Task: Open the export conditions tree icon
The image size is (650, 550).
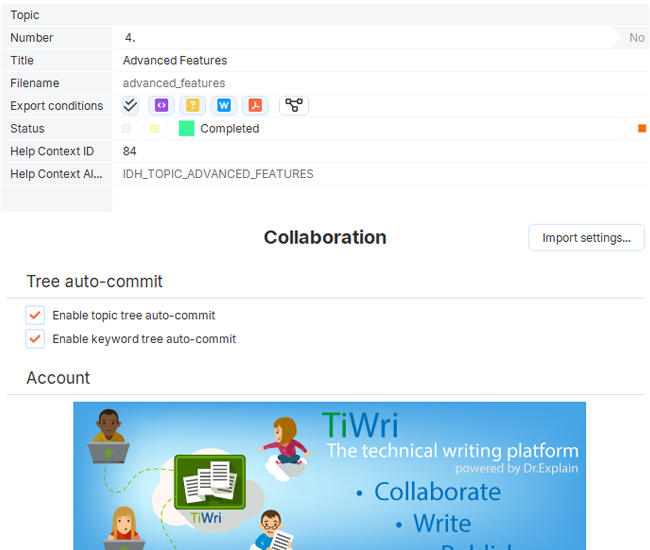Action: pos(294,105)
